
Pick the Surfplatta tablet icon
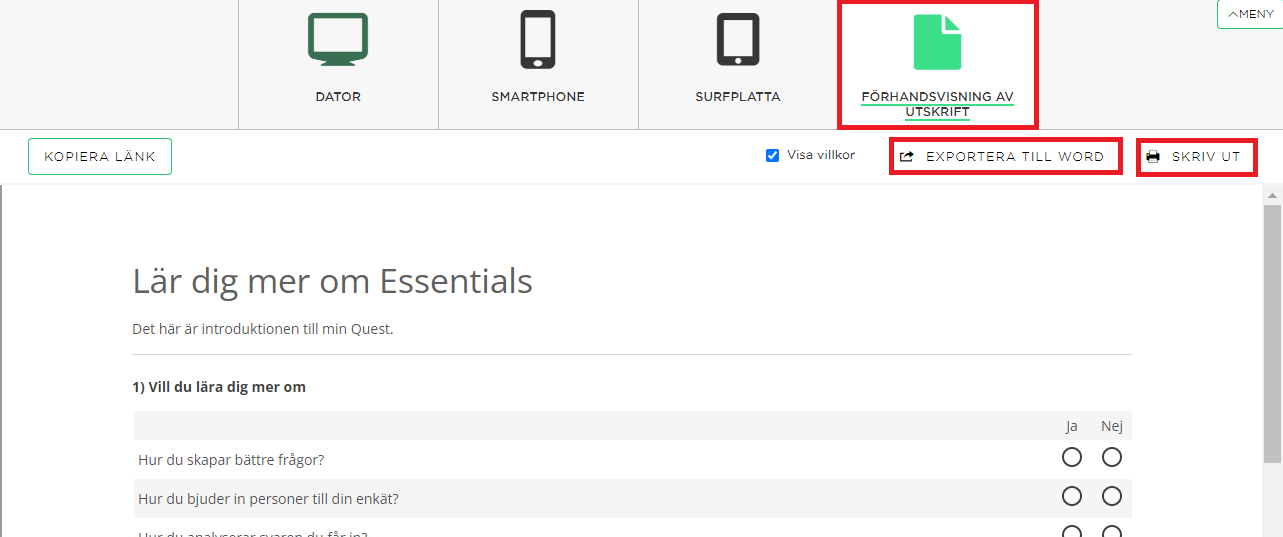point(738,40)
